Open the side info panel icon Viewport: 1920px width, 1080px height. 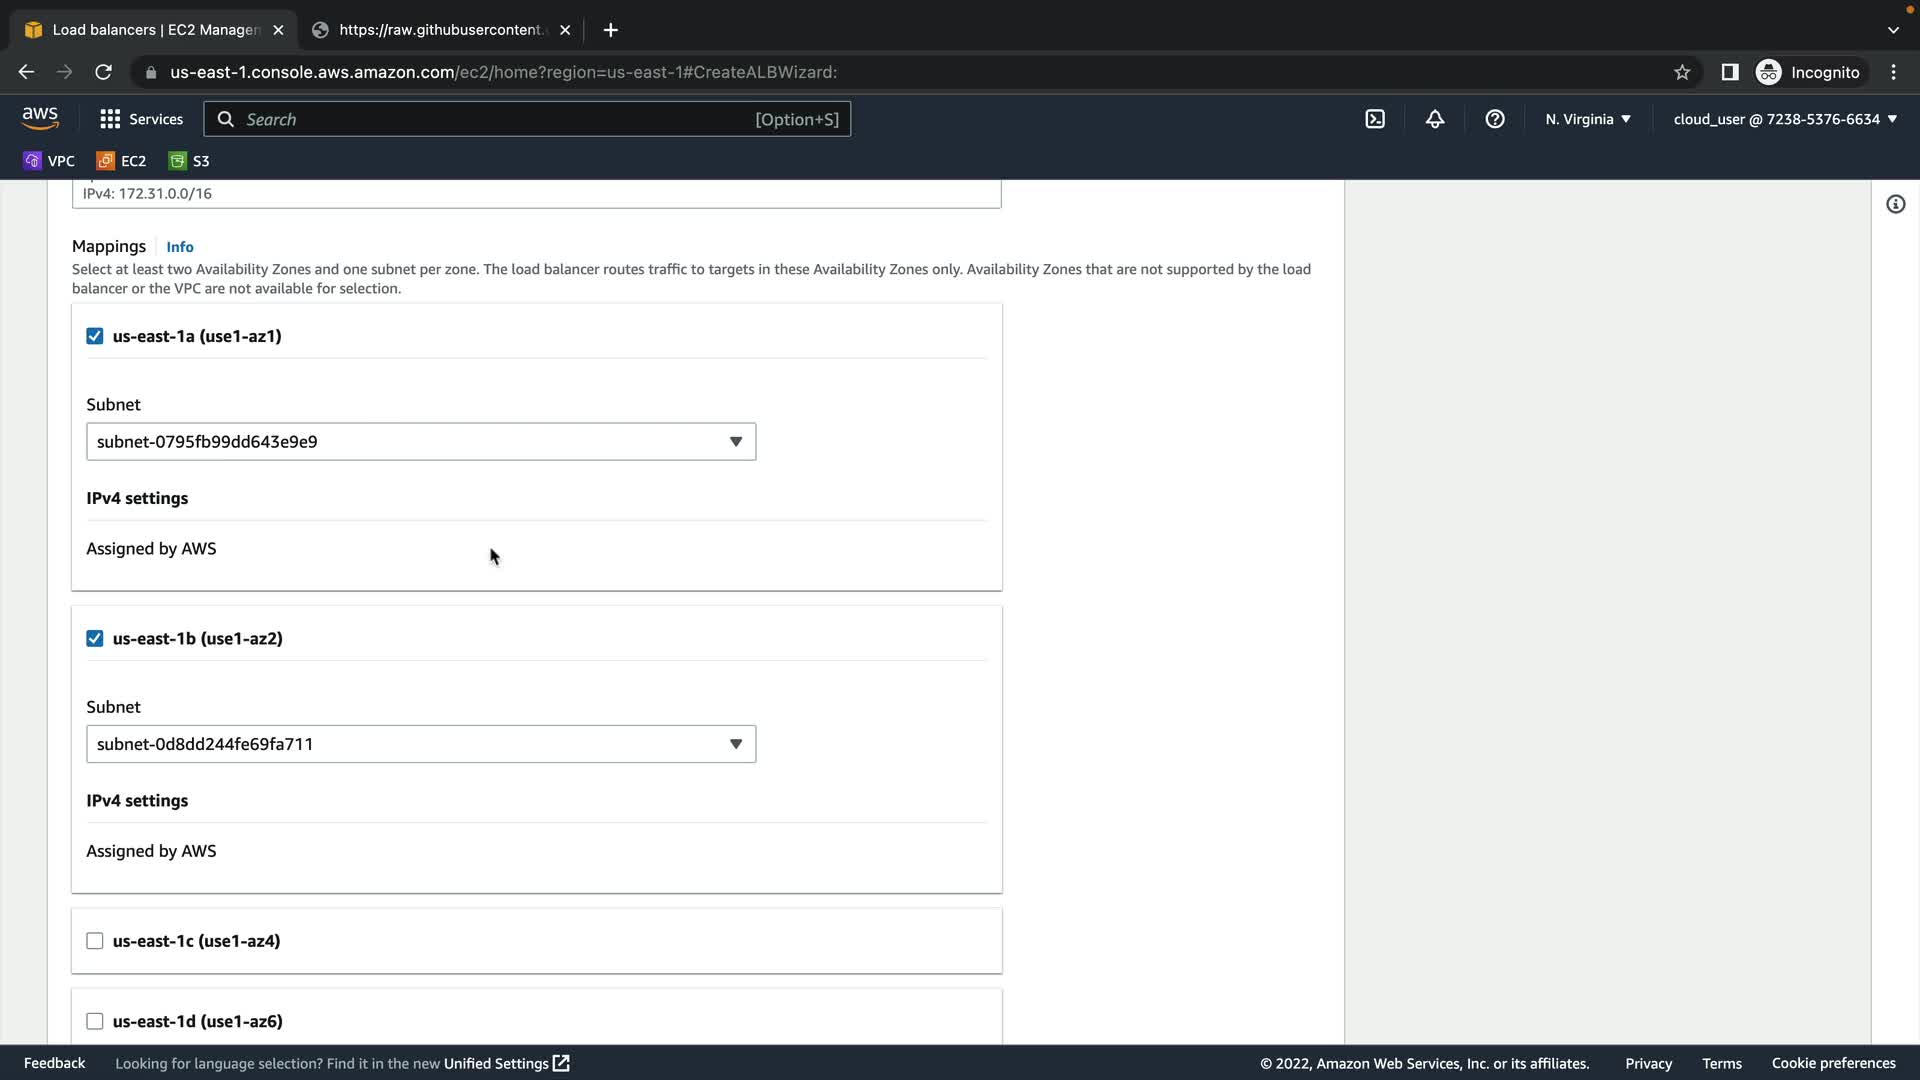click(x=1895, y=204)
